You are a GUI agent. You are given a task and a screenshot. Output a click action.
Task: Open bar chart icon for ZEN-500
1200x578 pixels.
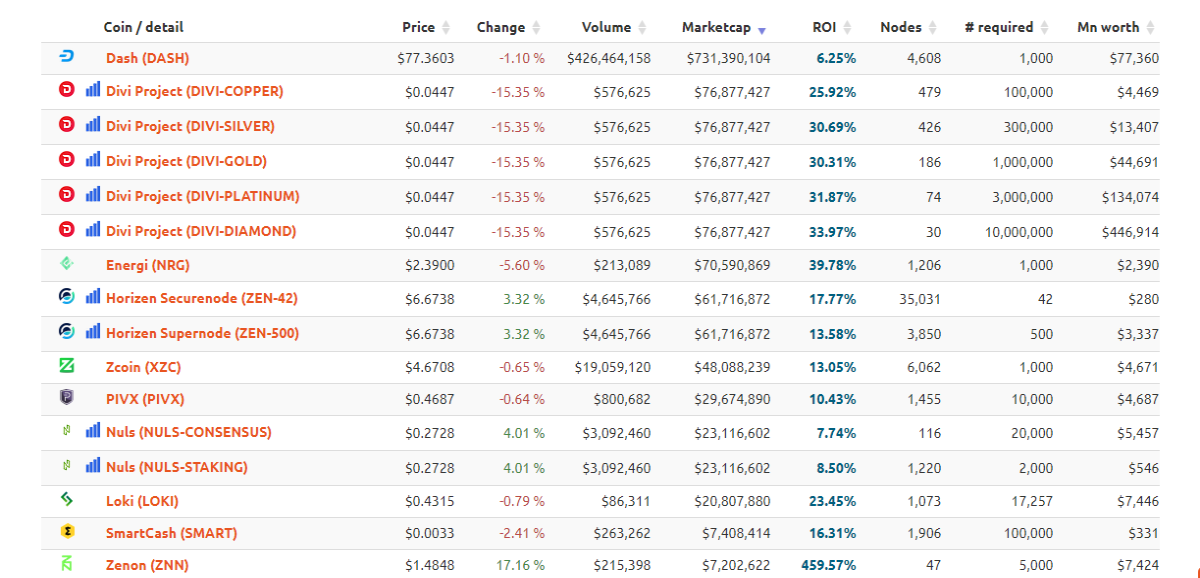93,332
